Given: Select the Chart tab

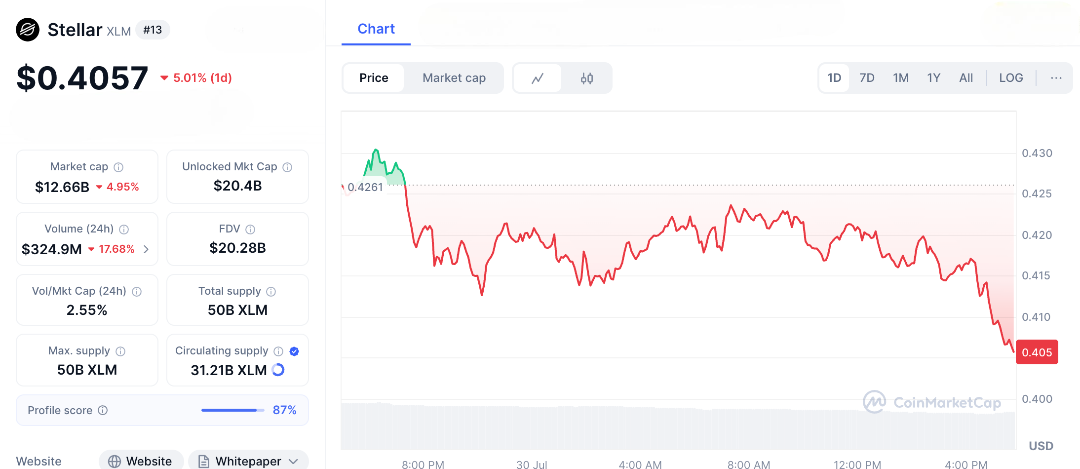Looking at the screenshot, I should click(x=376, y=29).
